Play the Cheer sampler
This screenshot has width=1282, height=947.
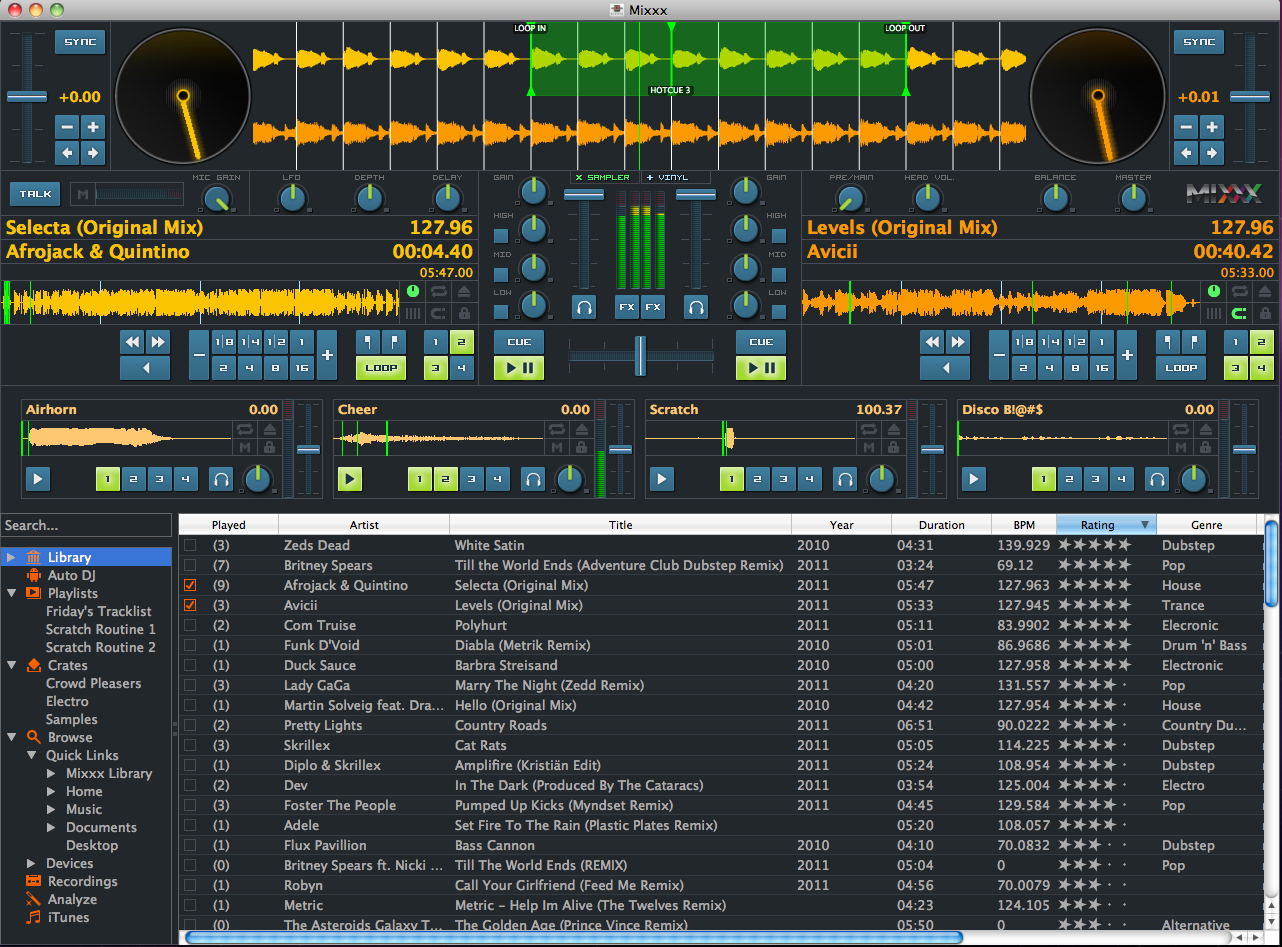coord(349,479)
